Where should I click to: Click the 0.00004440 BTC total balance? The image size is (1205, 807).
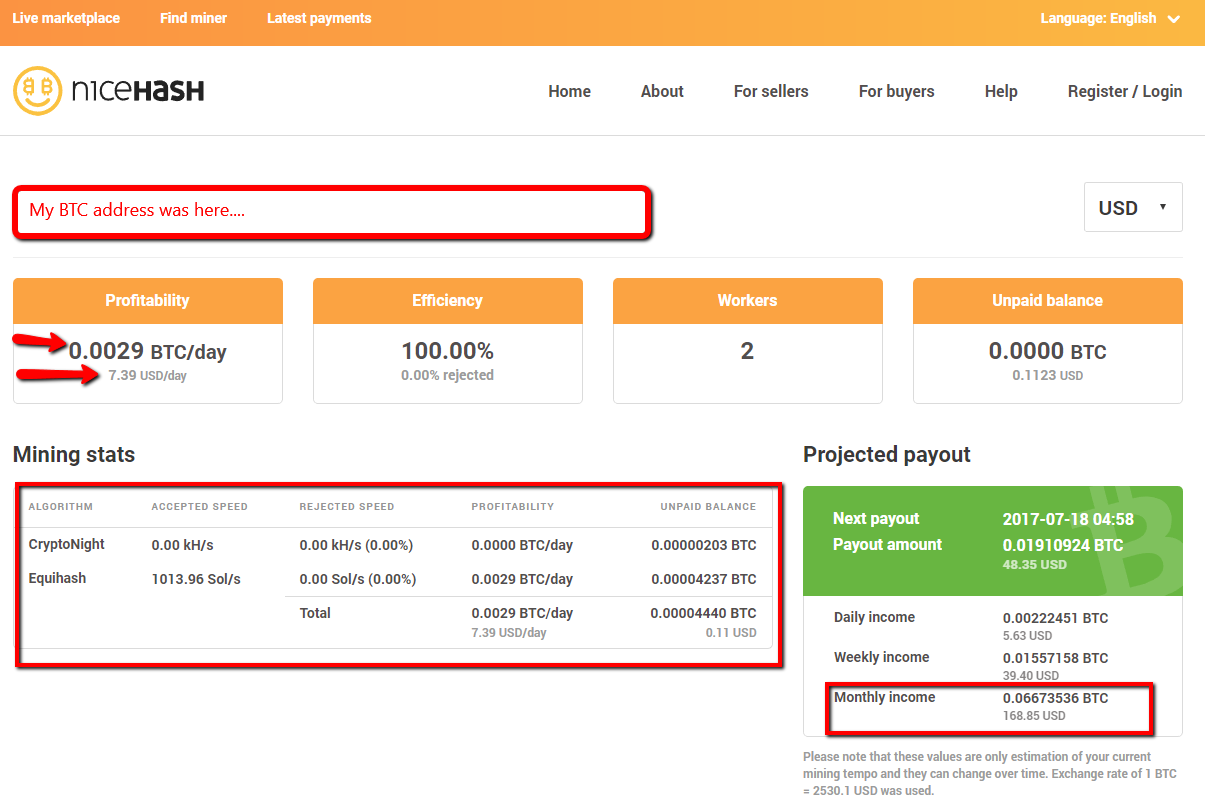tap(704, 613)
